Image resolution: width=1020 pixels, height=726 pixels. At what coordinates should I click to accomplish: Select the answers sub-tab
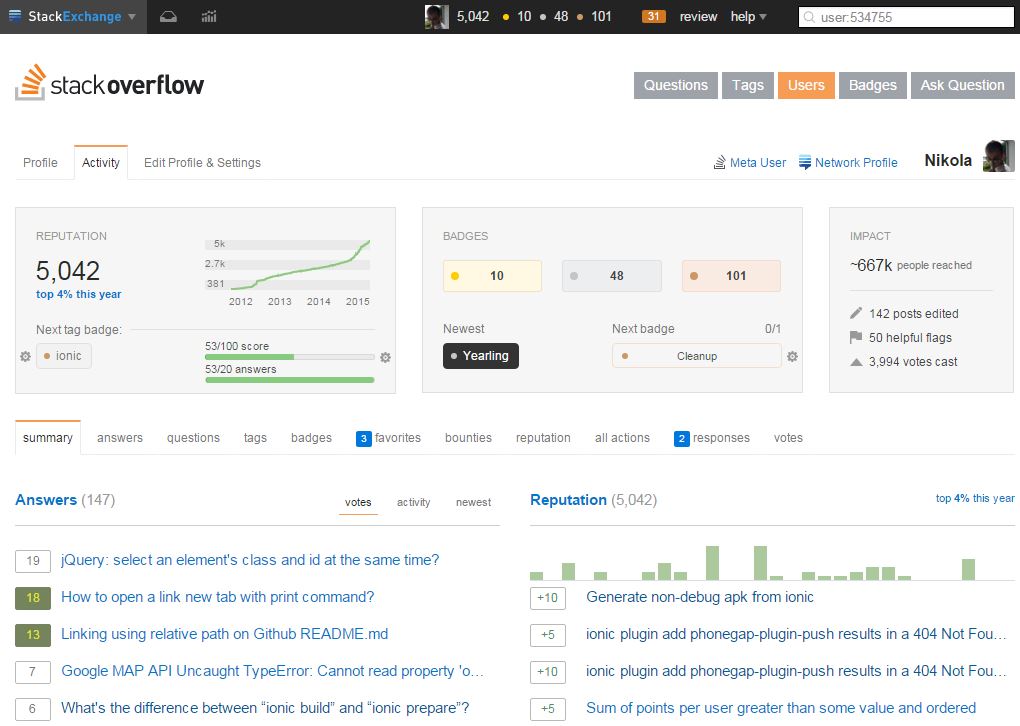coord(120,438)
